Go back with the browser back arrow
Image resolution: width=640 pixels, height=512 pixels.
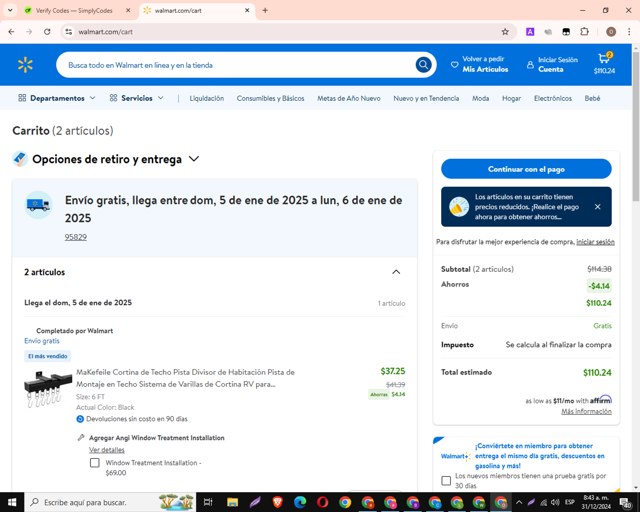coord(11,32)
